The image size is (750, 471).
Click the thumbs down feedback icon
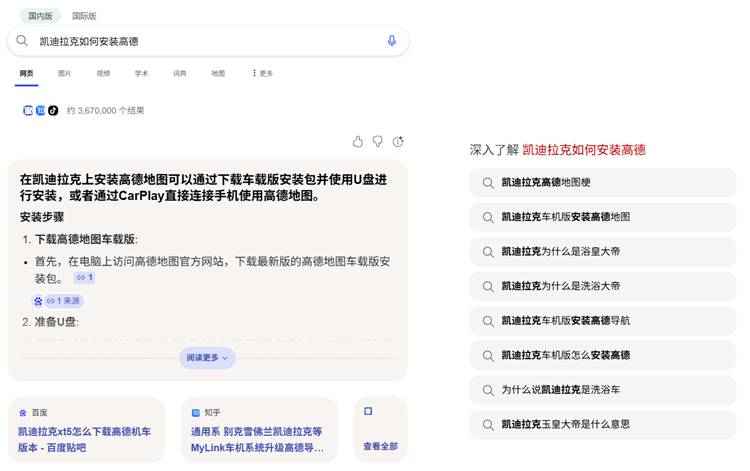[x=377, y=142]
